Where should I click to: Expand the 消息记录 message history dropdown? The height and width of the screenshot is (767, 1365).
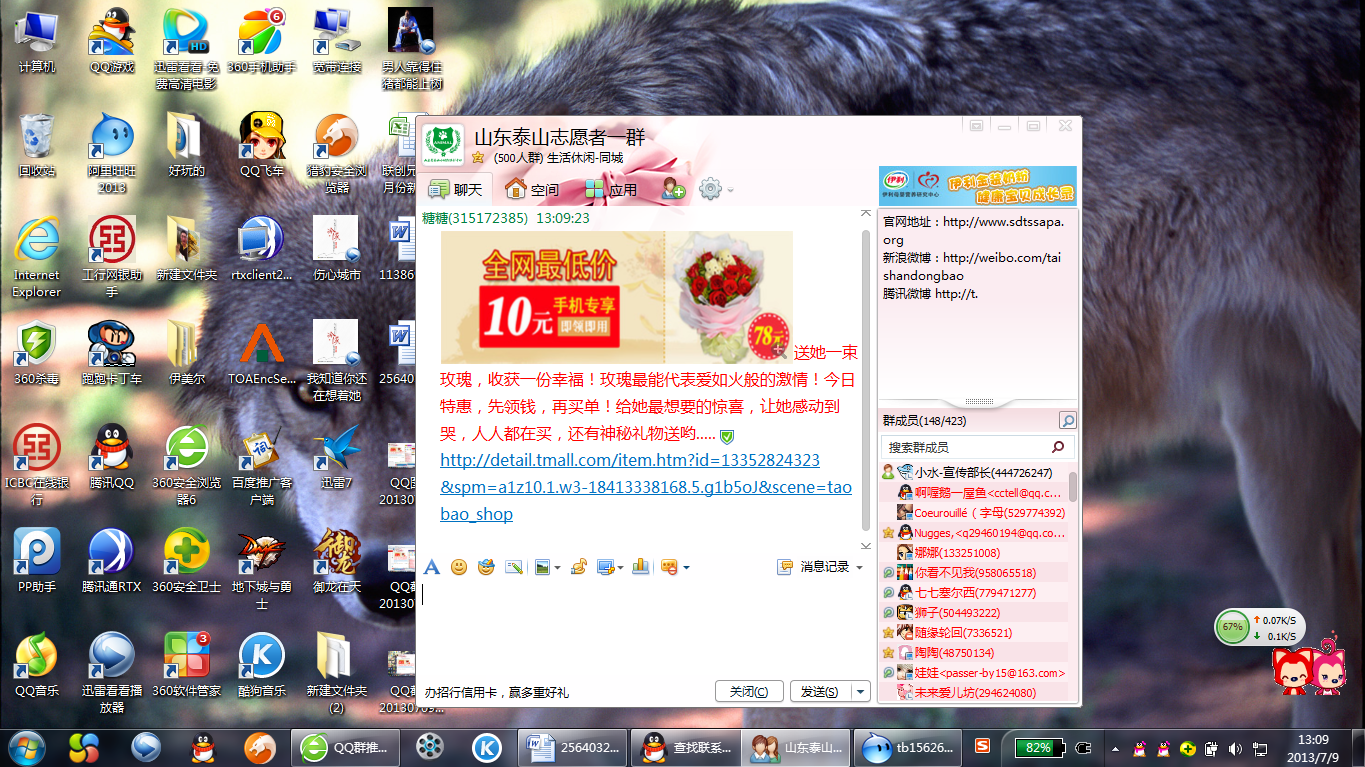tap(859, 568)
